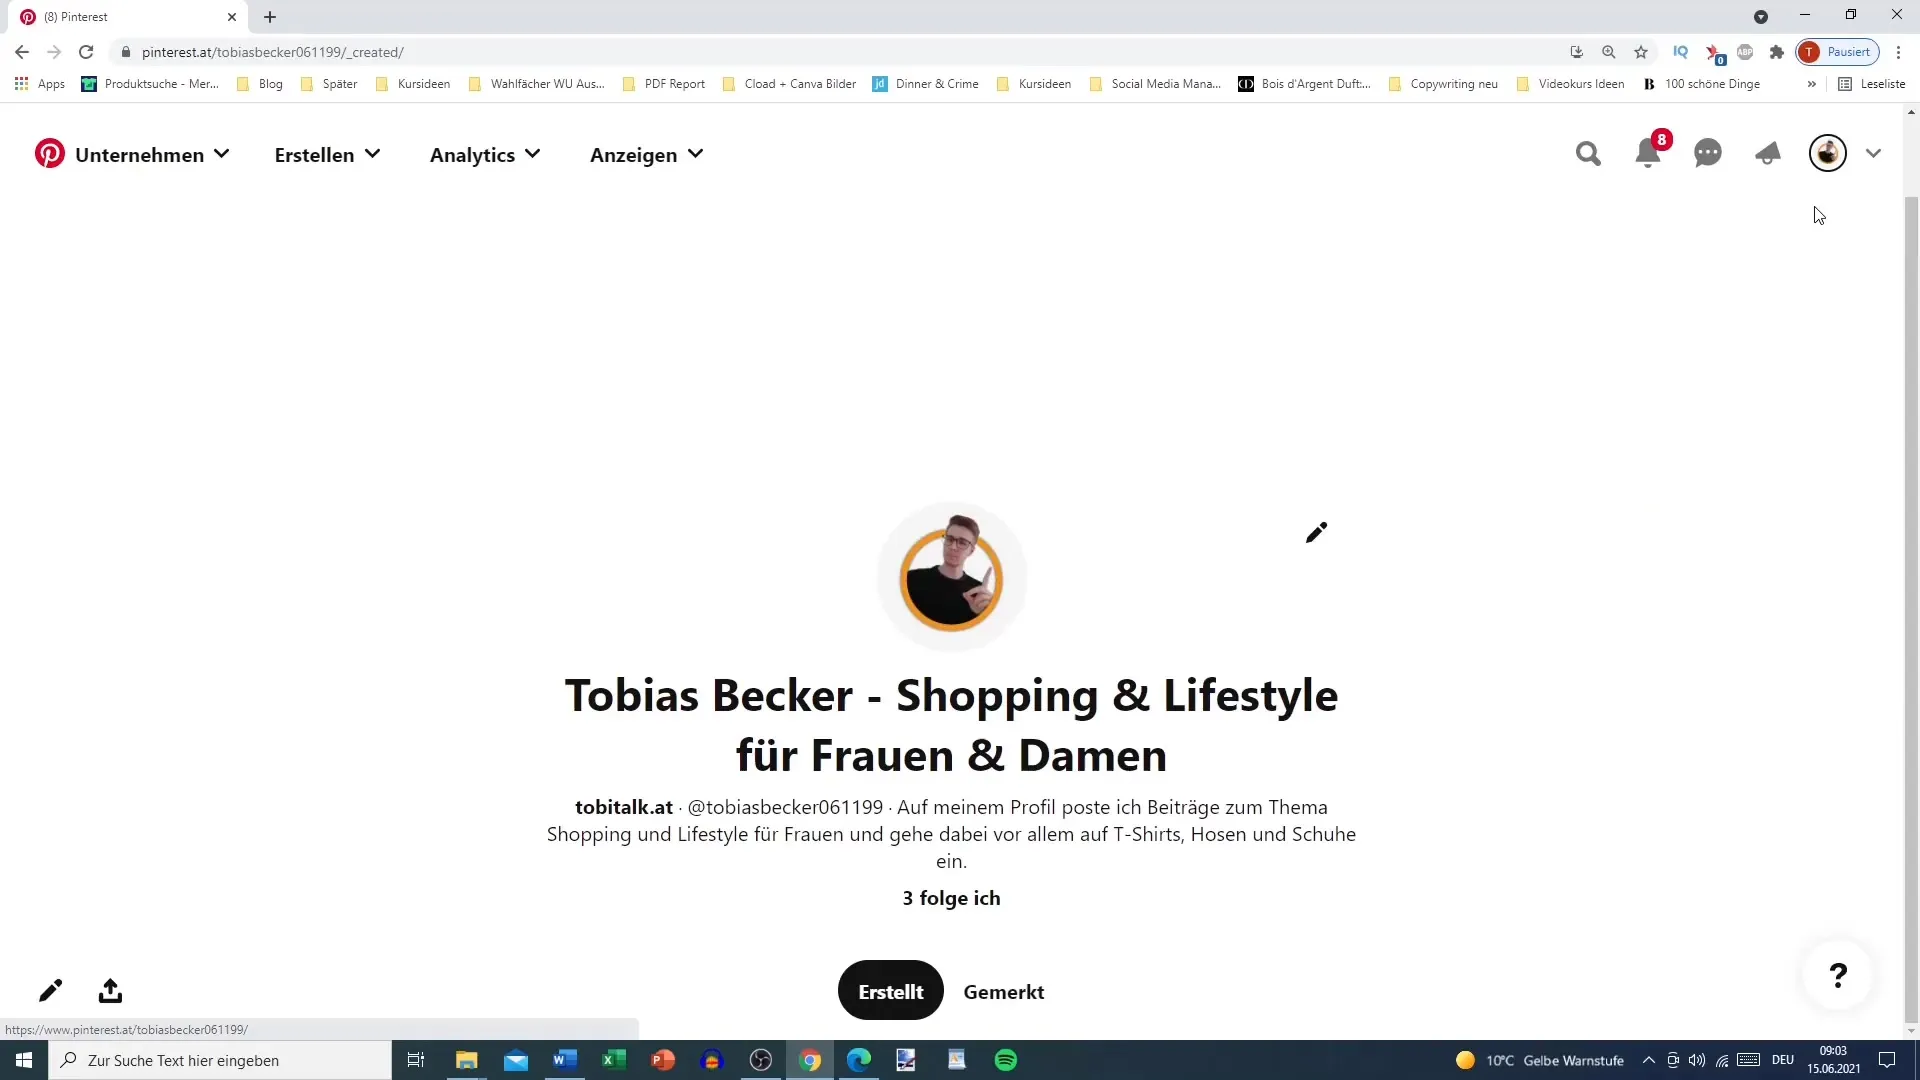Select the Gemerkt tab
This screenshot has height=1080, width=1920.
[1002, 992]
